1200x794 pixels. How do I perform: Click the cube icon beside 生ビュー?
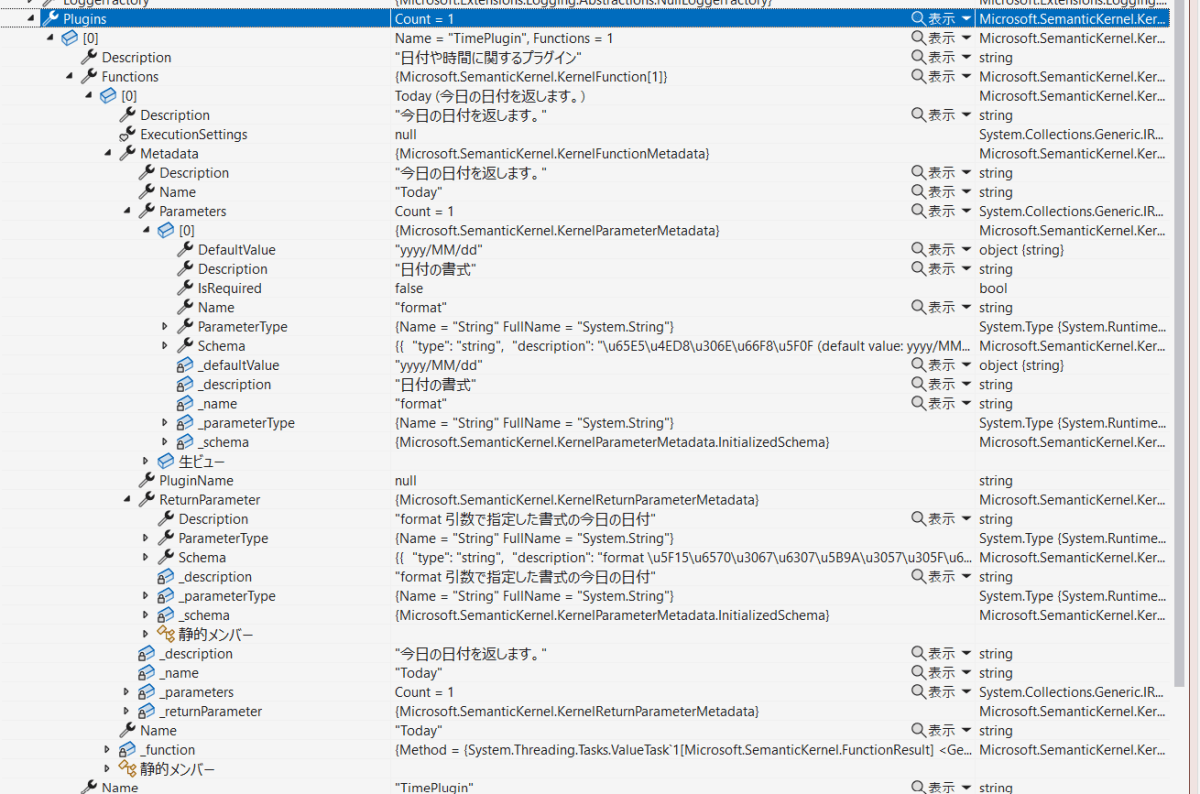tap(166, 462)
